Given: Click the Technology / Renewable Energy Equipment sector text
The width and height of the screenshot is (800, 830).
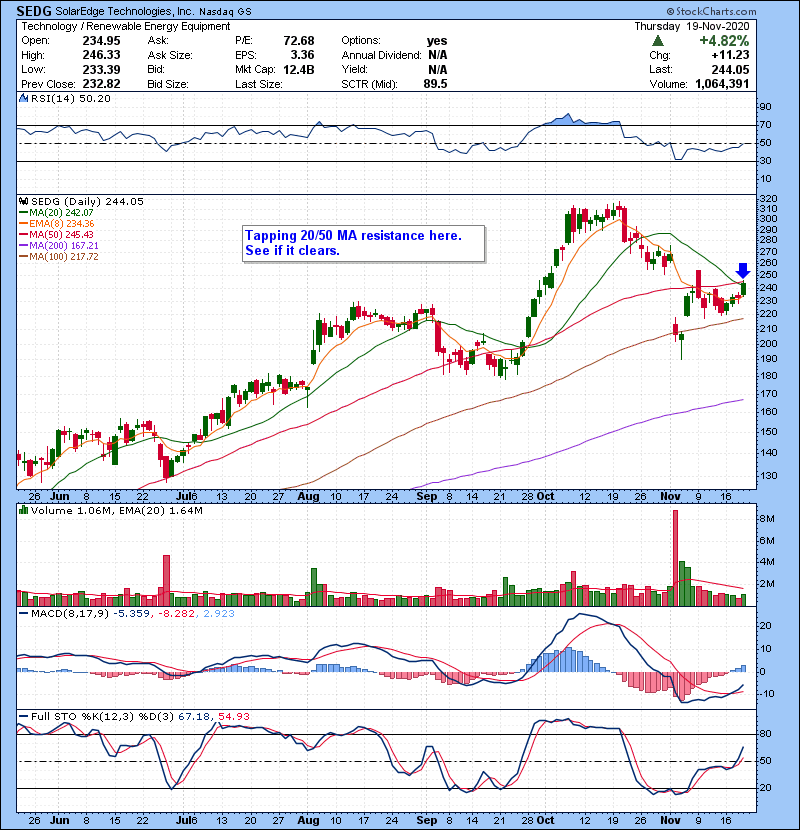Looking at the screenshot, I should click(x=126, y=26).
